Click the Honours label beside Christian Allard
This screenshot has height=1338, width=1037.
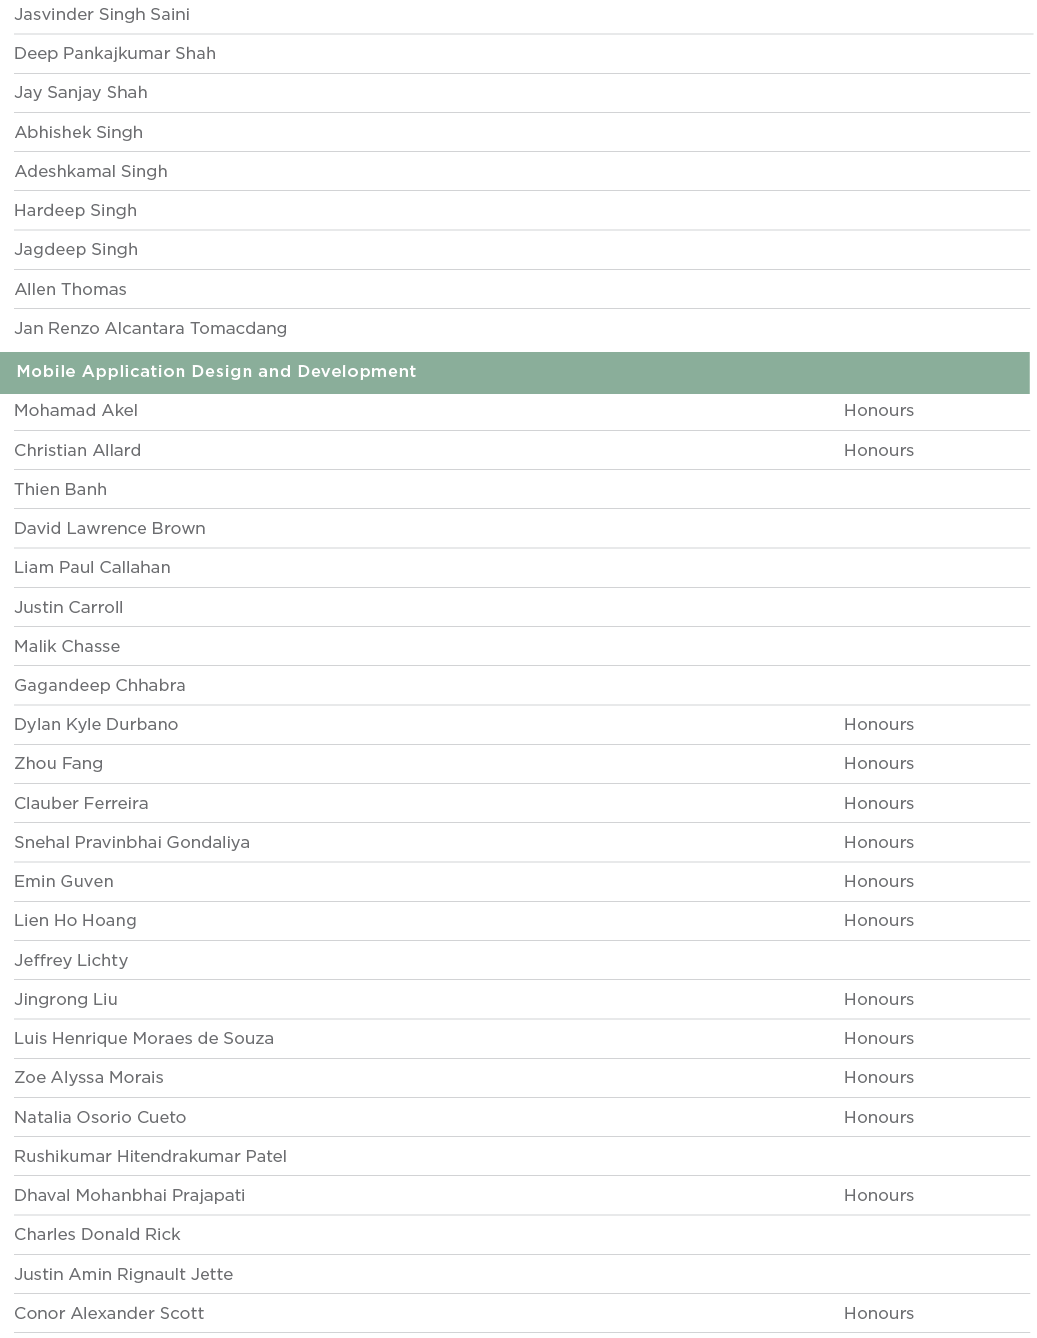pyautogui.click(x=878, y=450)
